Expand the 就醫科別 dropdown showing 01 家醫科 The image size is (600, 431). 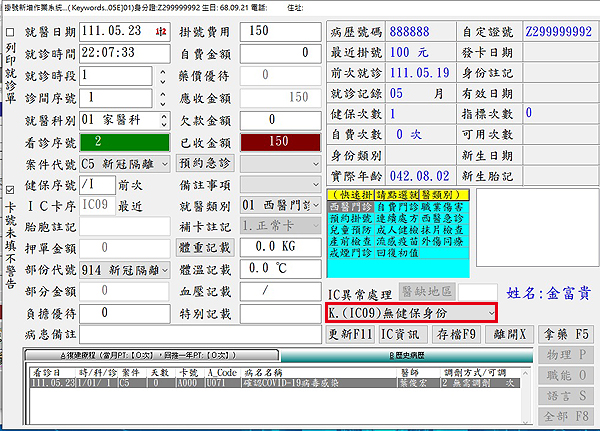(x=163, y=120)
